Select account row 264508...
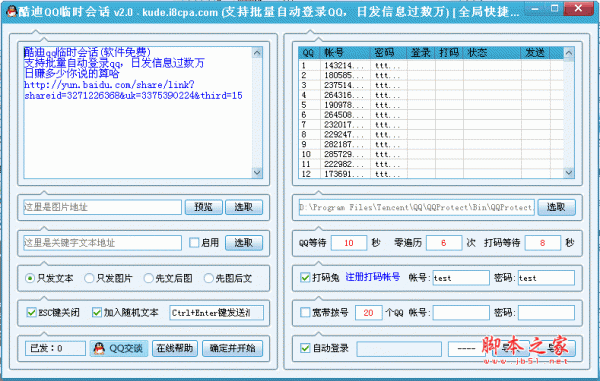600x381 pixels. coord(431,115)
